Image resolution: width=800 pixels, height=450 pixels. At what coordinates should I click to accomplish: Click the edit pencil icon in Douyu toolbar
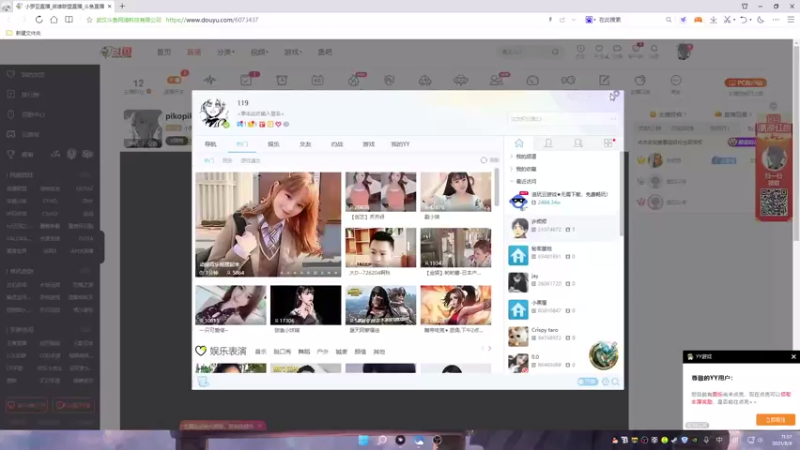604,80
